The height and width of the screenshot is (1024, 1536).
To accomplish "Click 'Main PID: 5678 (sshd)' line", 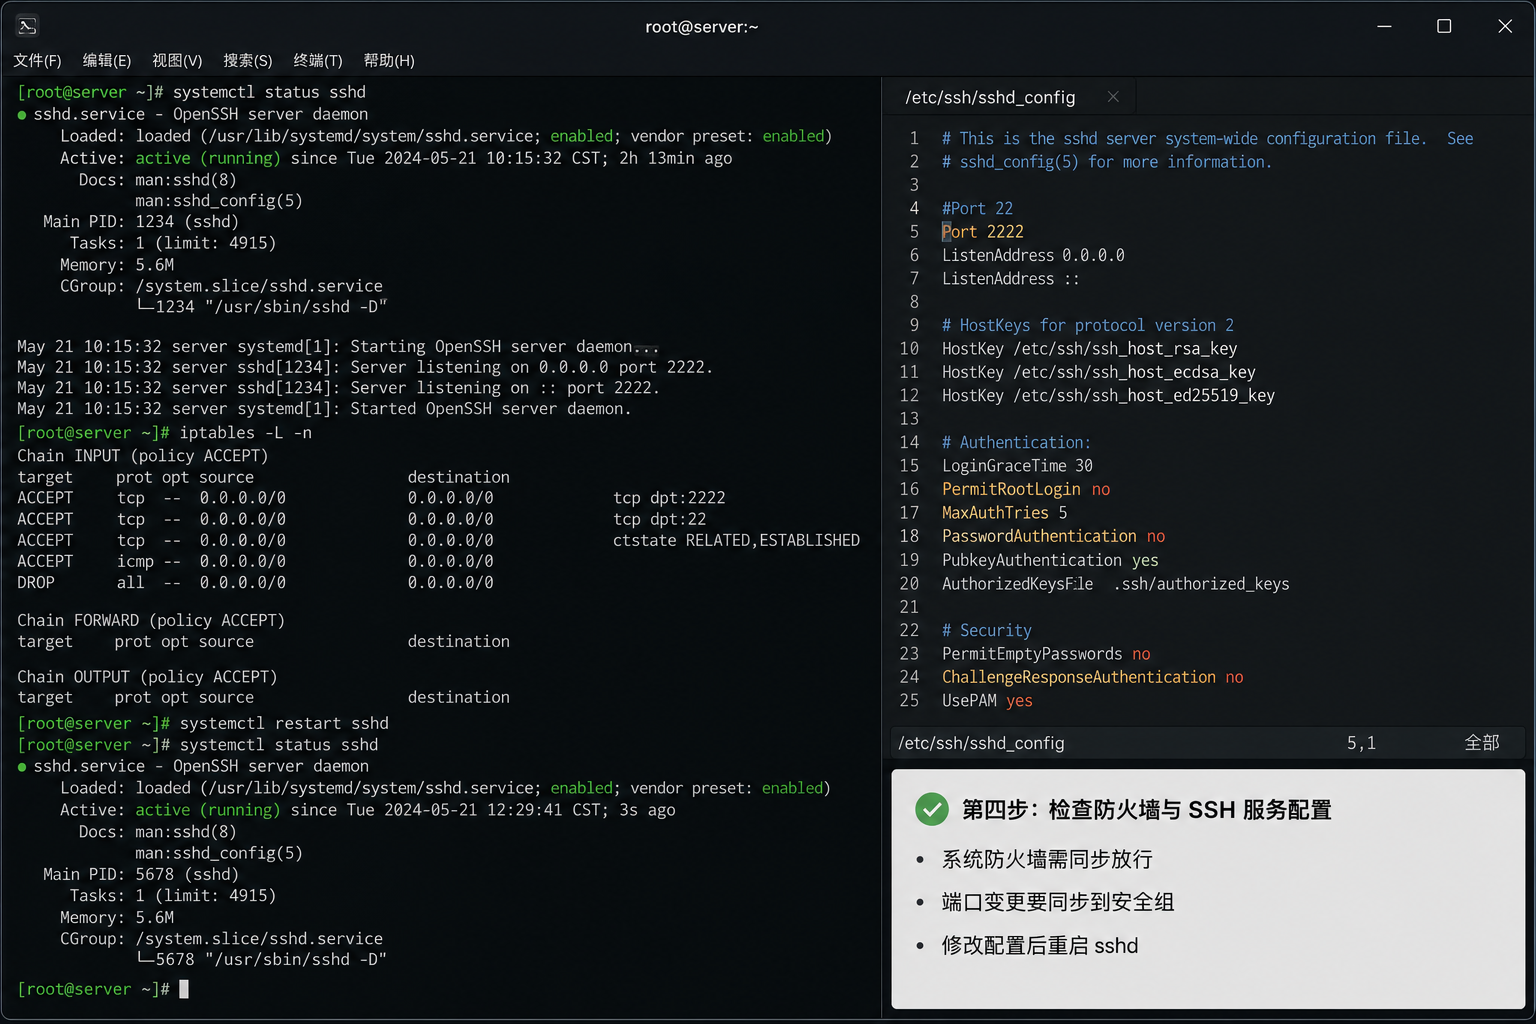I will (141, 875).
